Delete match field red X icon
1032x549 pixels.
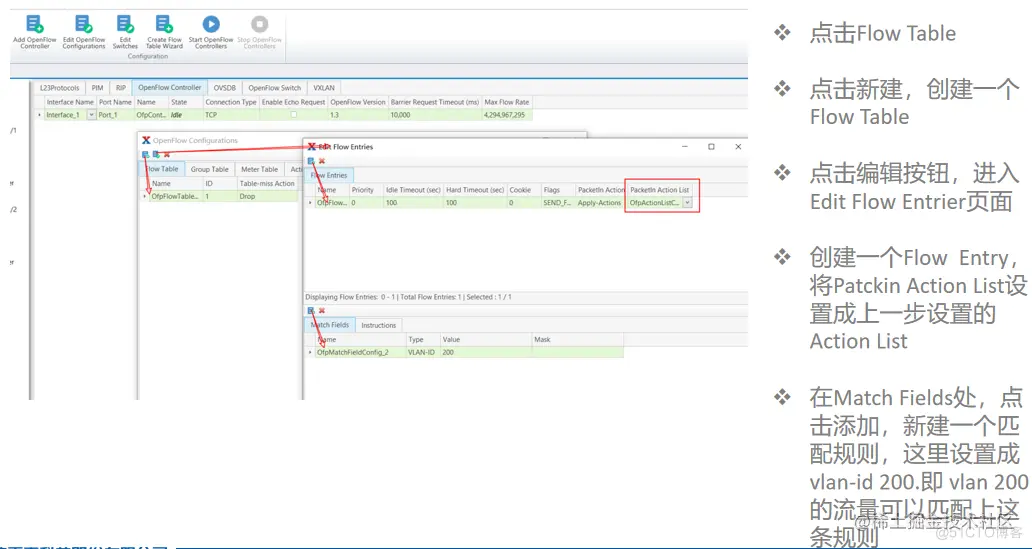pyautogui.click(x=322, y=310)
